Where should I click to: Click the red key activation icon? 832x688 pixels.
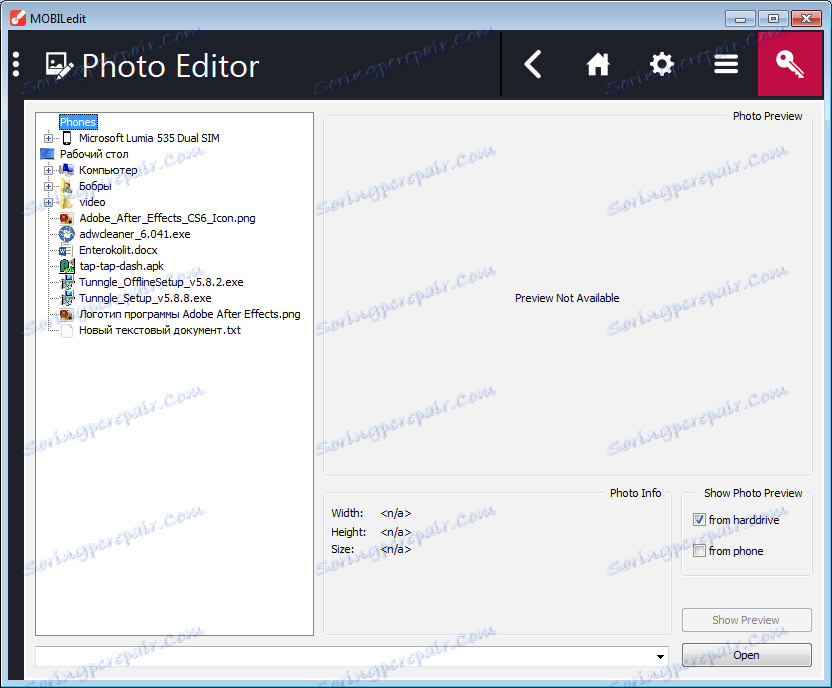pyautogui.click(x=790, y=64)
